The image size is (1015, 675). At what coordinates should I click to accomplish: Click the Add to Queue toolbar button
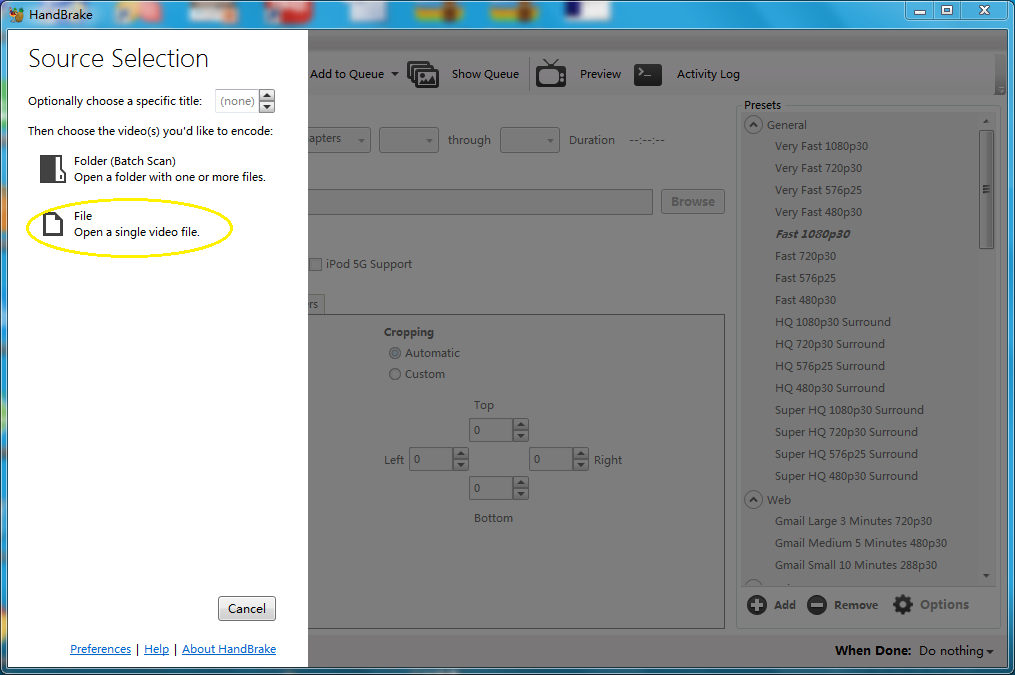(x=347, y=74)
